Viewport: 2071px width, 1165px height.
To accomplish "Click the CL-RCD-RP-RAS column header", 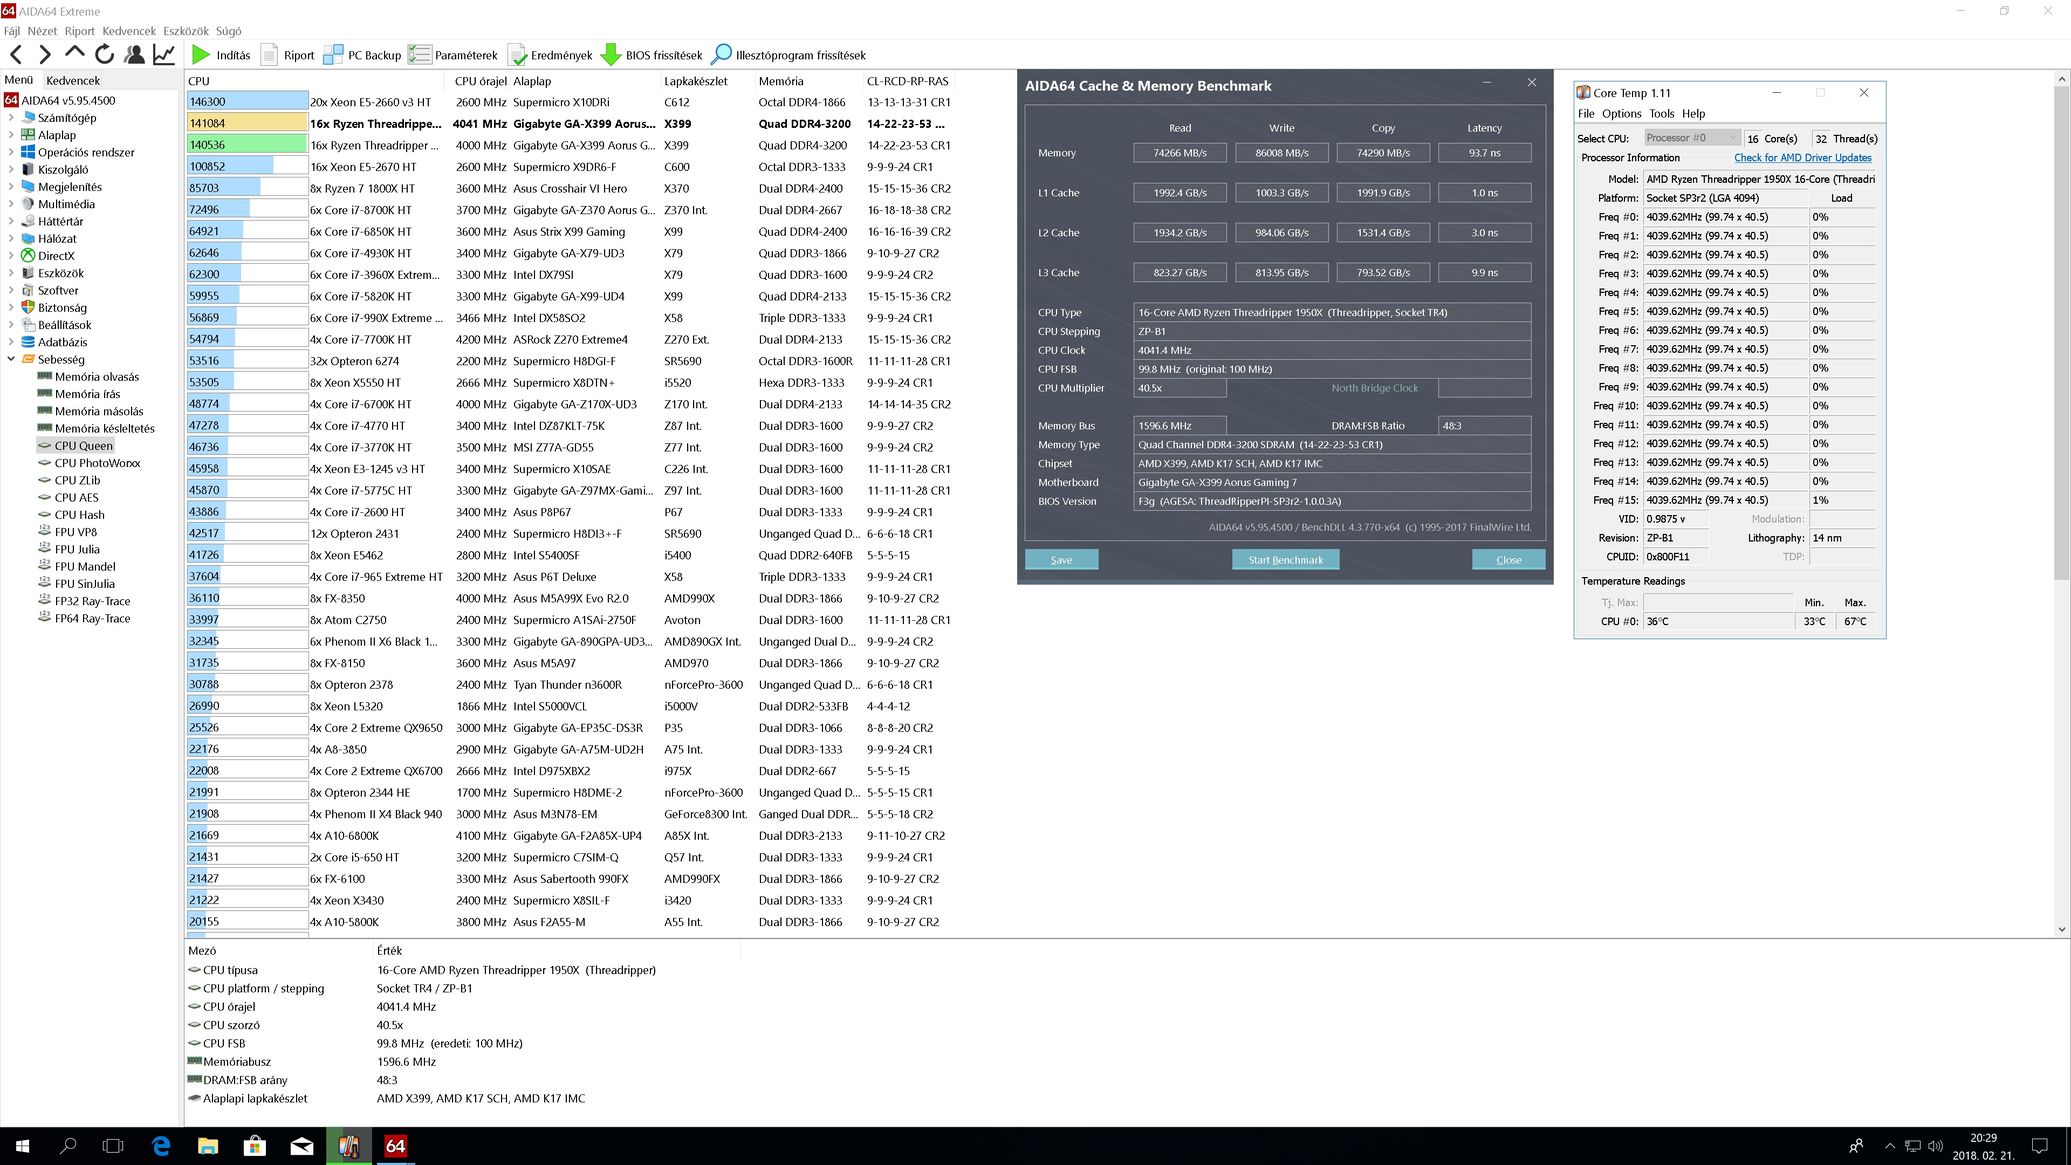I will 907,81.
